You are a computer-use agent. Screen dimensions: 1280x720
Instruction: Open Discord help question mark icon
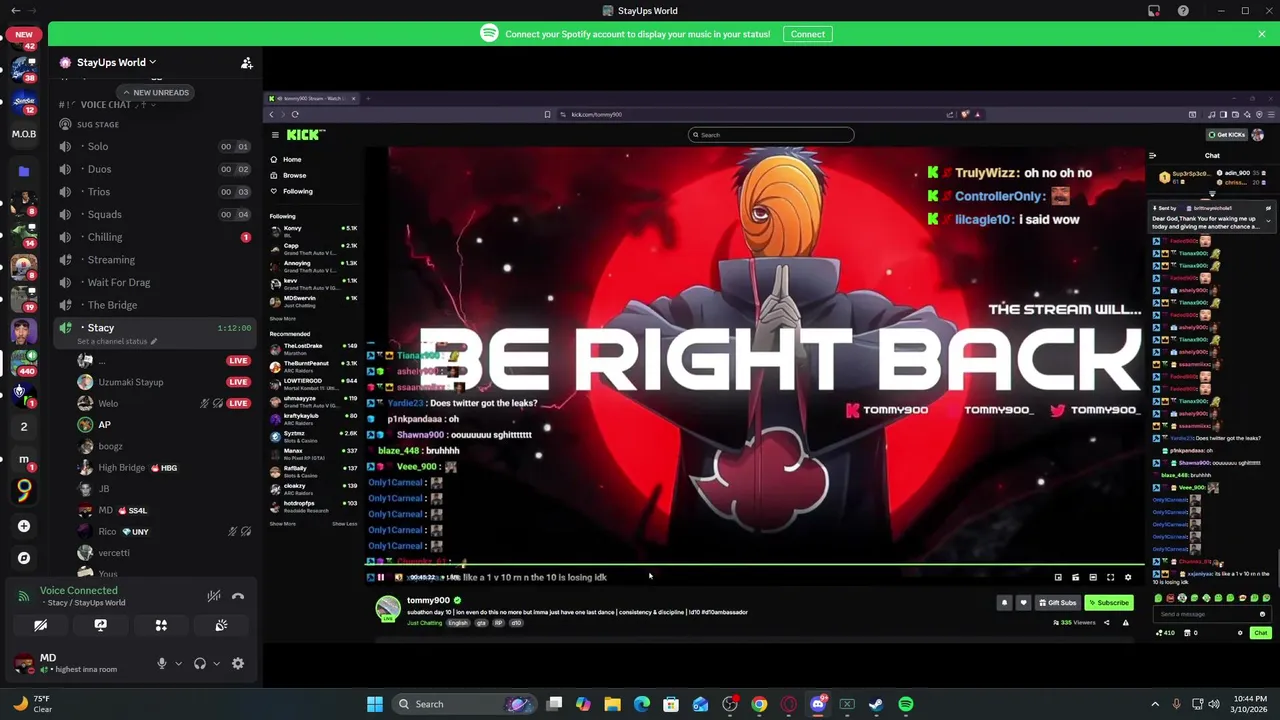tap(1183, 11)
